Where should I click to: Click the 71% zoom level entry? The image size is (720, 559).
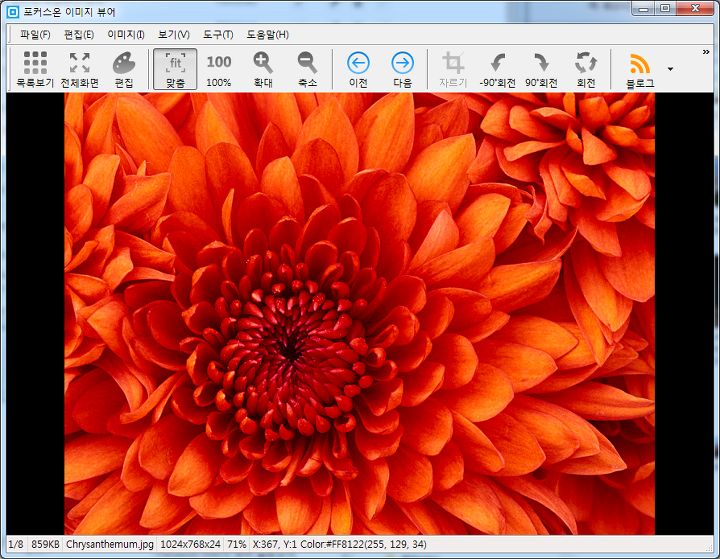(x=237, y=544)
